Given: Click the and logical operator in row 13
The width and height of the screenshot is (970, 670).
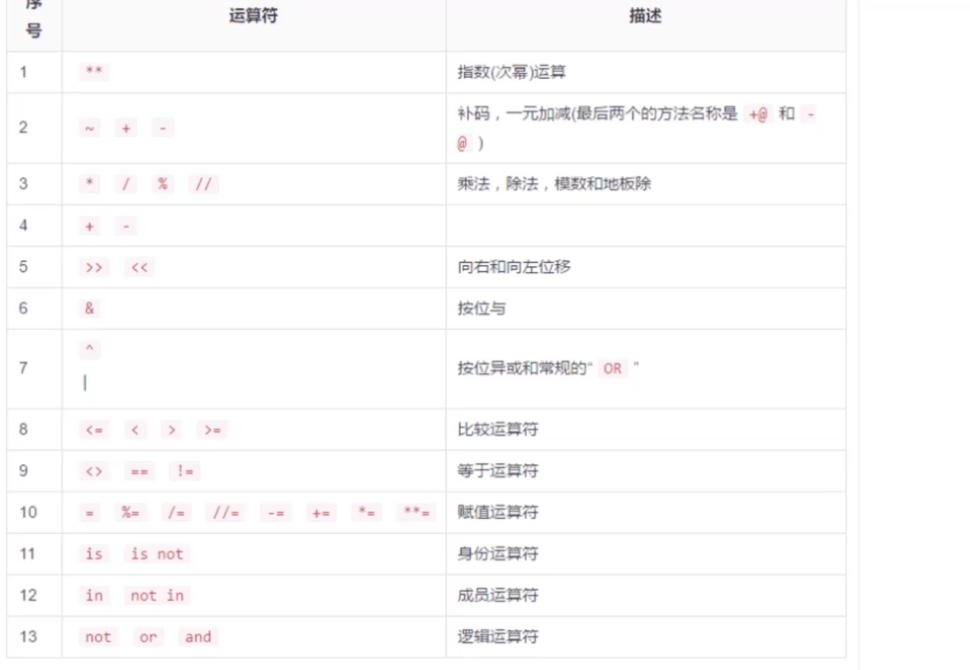Looking at the screenshot, I should coord(198,637).
